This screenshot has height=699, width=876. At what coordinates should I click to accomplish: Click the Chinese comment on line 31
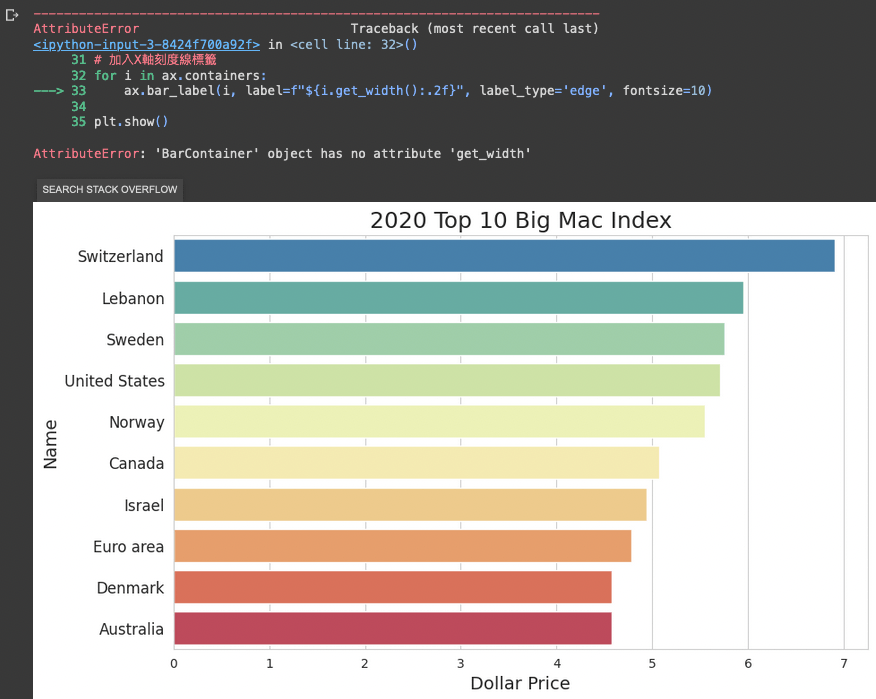click(x=155, y=60)
